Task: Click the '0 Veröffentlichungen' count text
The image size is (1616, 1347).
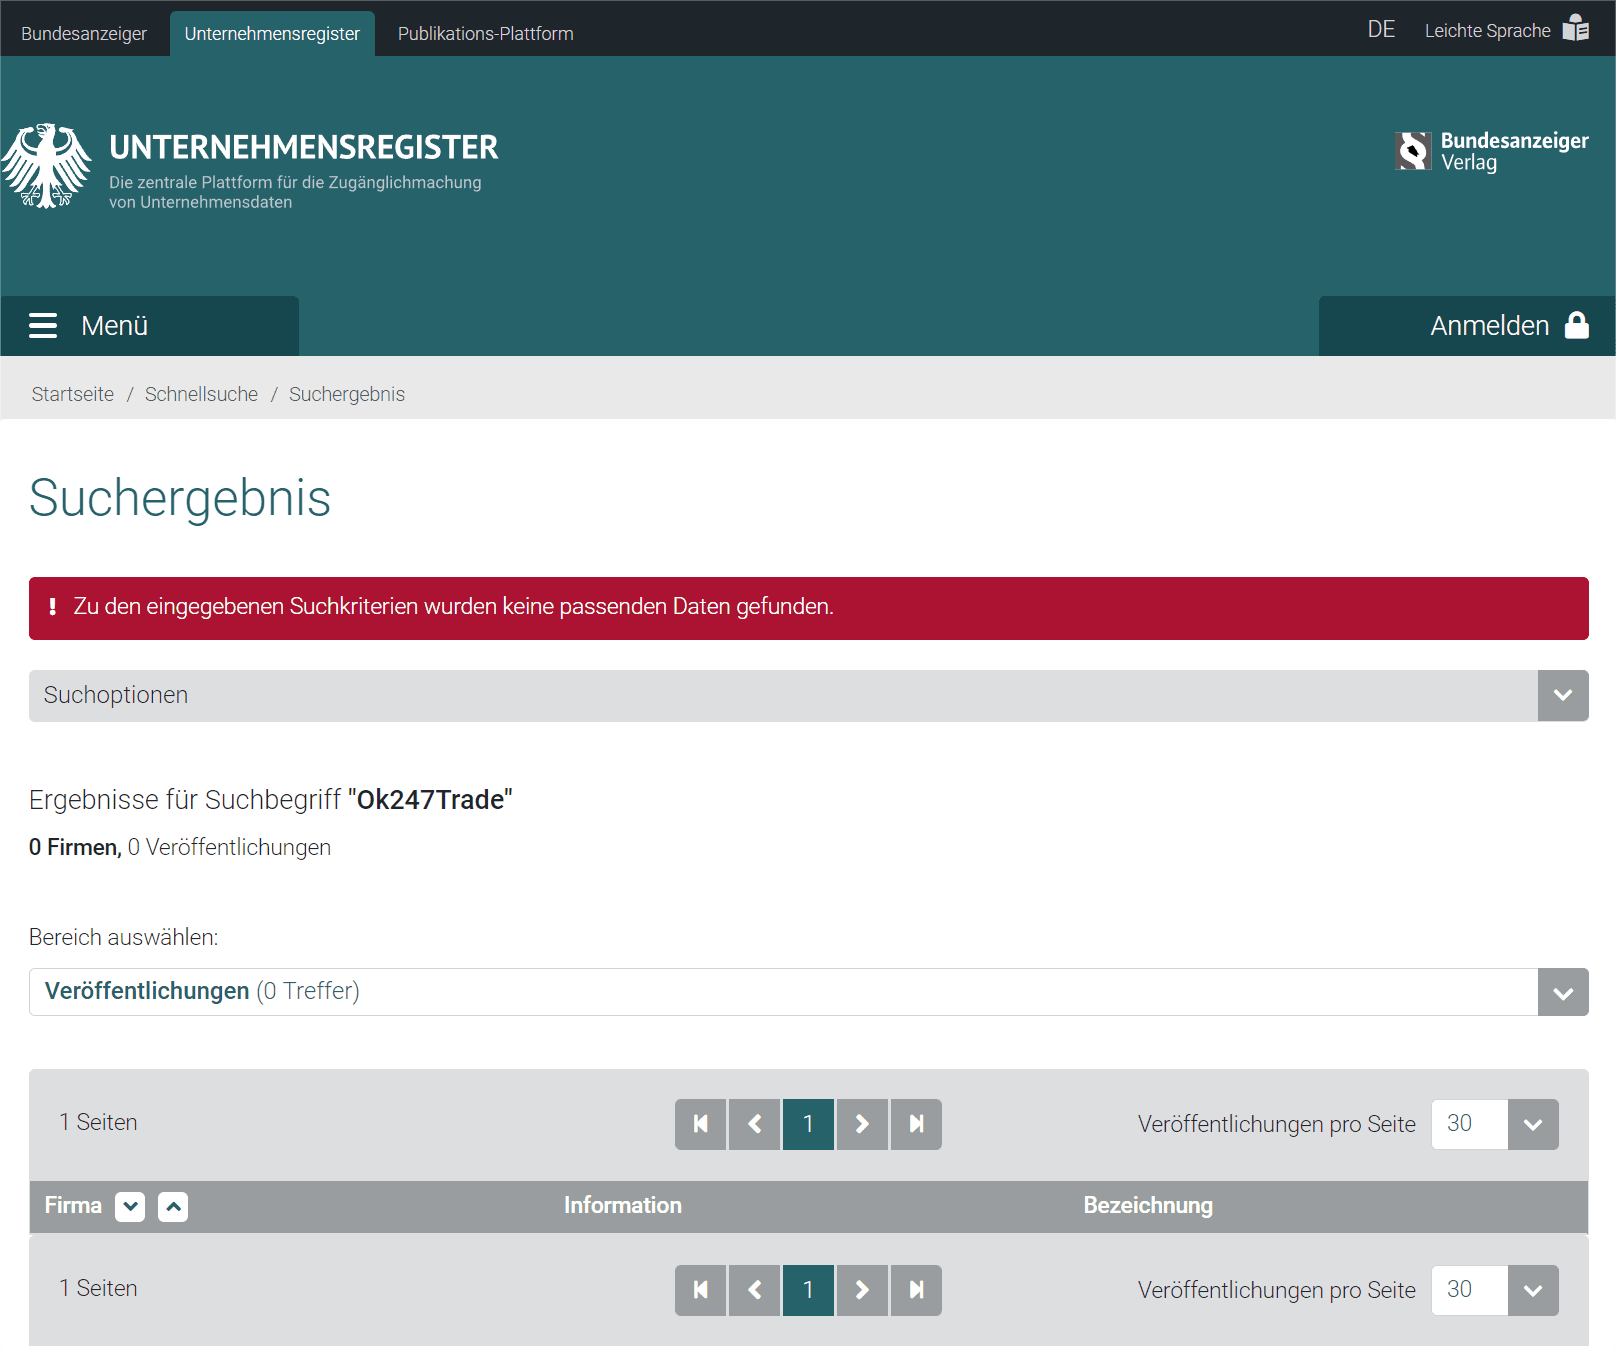Action: (x=229, y=847)
